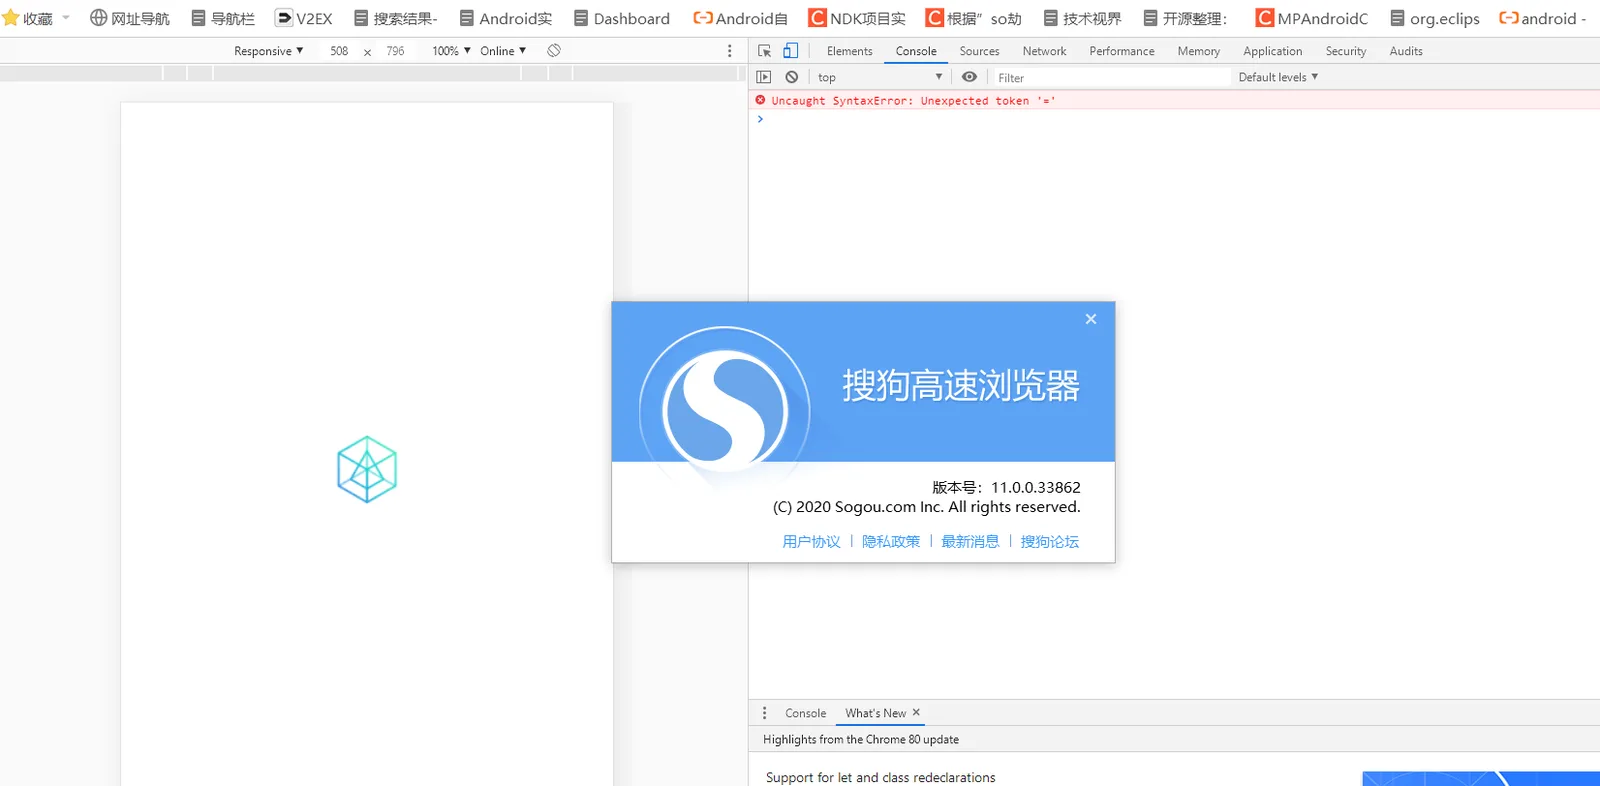
Task: Click the 'Uncaught SyntaxError: Unexpected token' message
Action: 913,101
